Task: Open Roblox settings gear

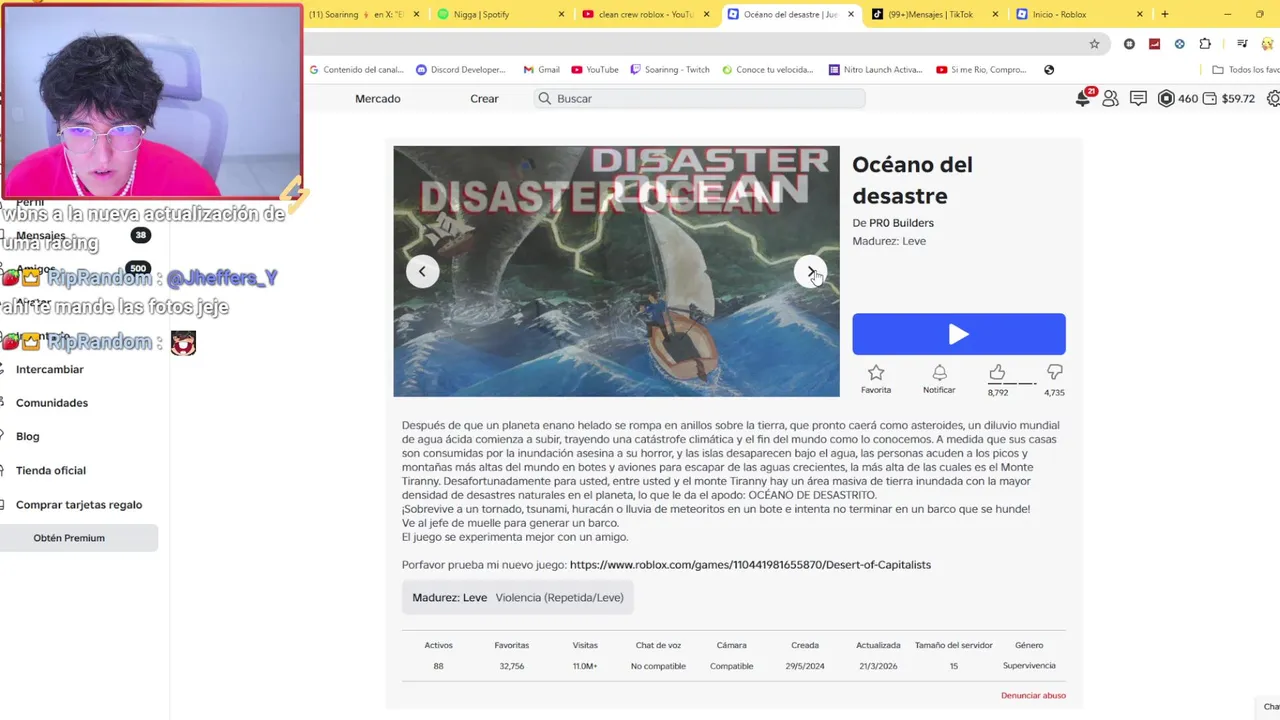Action: [1273, 98]
